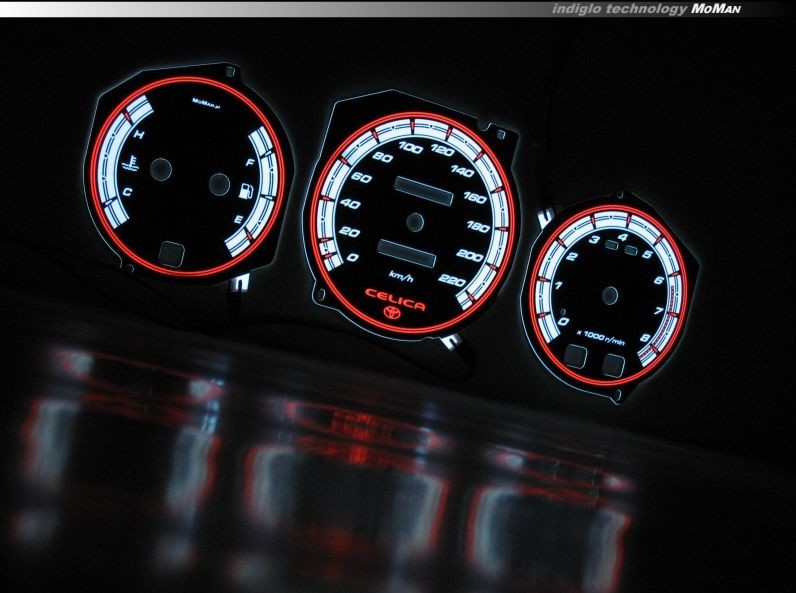The height and width of the screenshot is (593, 796).
Task: Click the x1000r/min label on tachometer
Action: tap(602, 337)
